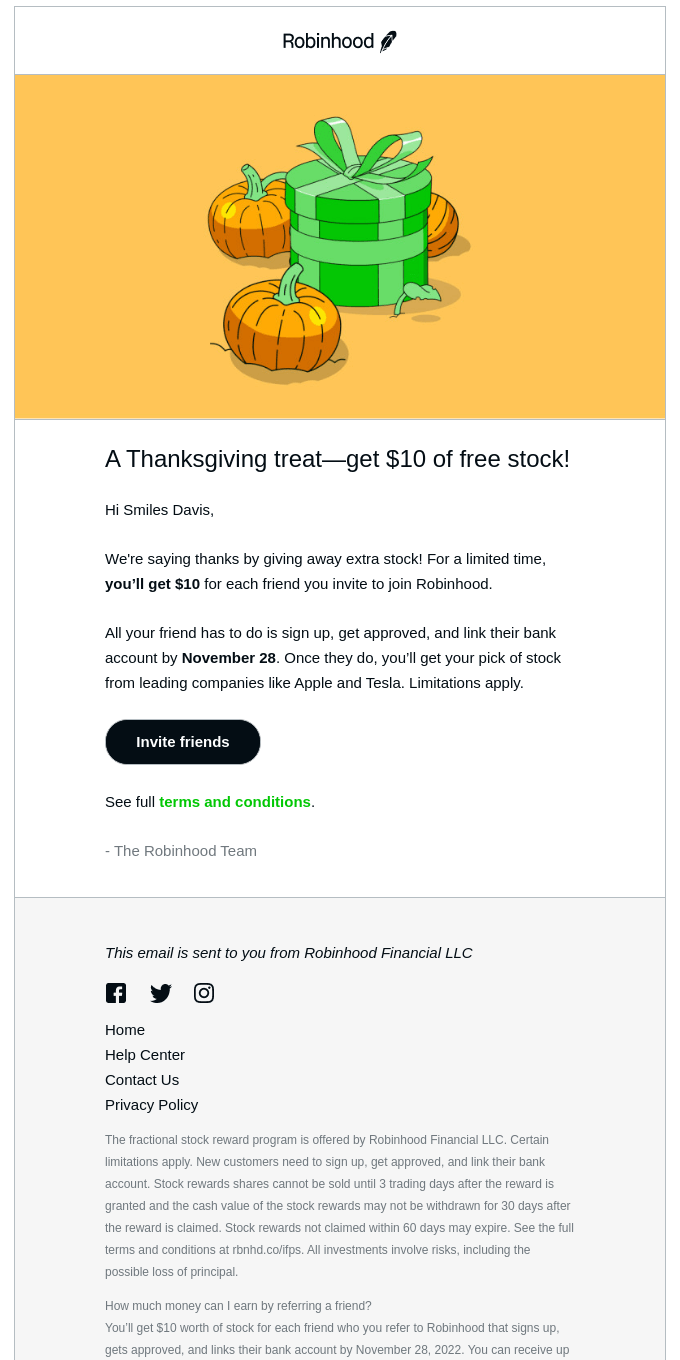
Task: Go to Home in the footer
Action: click(x=125, y=1029)
